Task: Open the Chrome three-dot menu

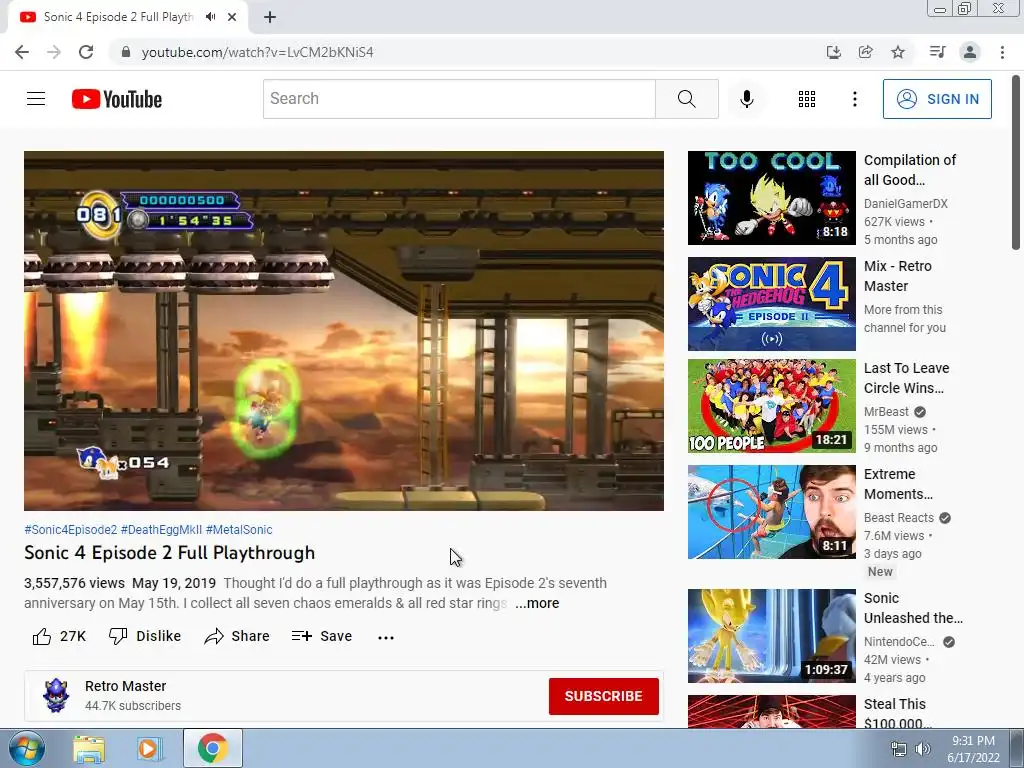Action: 1002,52
